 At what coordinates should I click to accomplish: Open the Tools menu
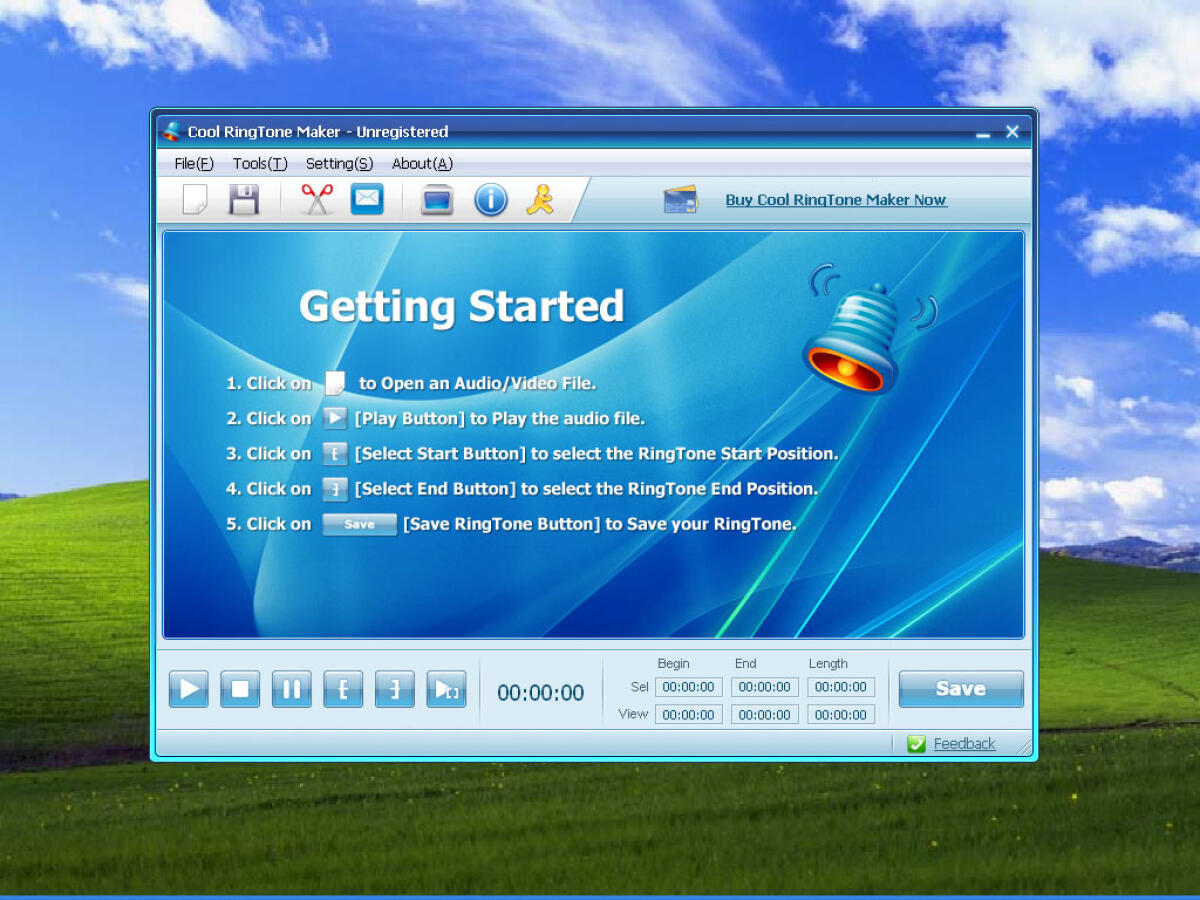pyautogui.click(x=260, y=163)
